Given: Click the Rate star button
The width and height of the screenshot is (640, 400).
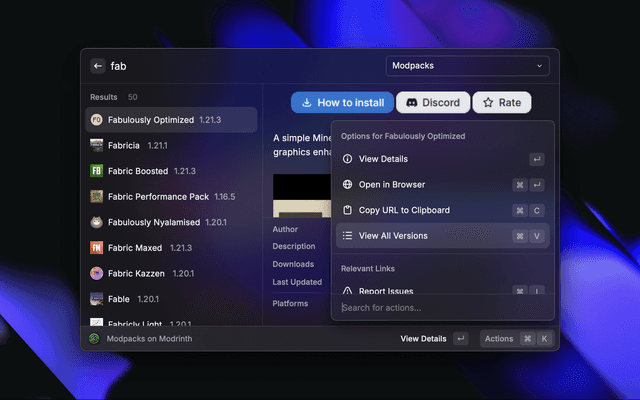Looking at the screenshot, I should click(501, 103).
